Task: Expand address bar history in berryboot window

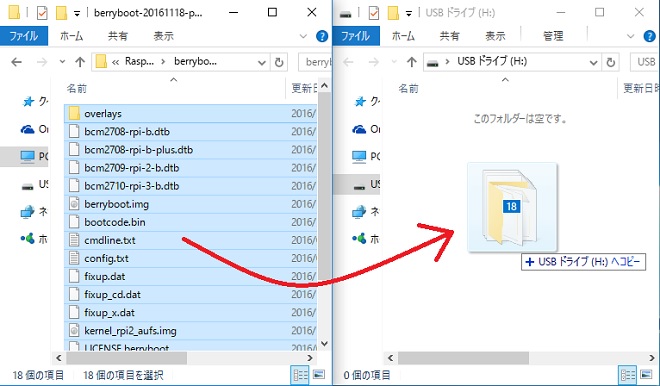Action: 262,63
